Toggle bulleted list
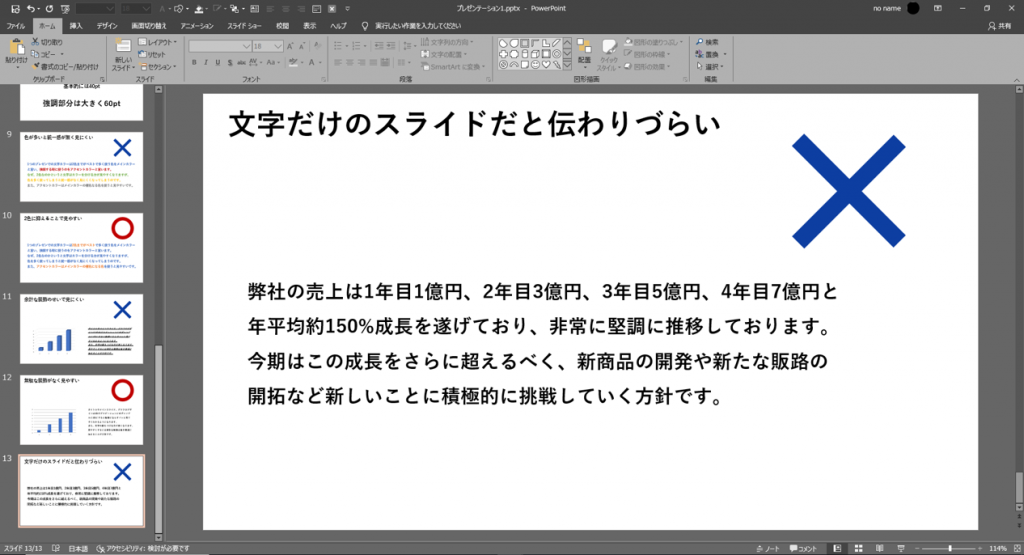Viewport: 1024px width, 555px height. pyautogui.click(x=338, y=46)
